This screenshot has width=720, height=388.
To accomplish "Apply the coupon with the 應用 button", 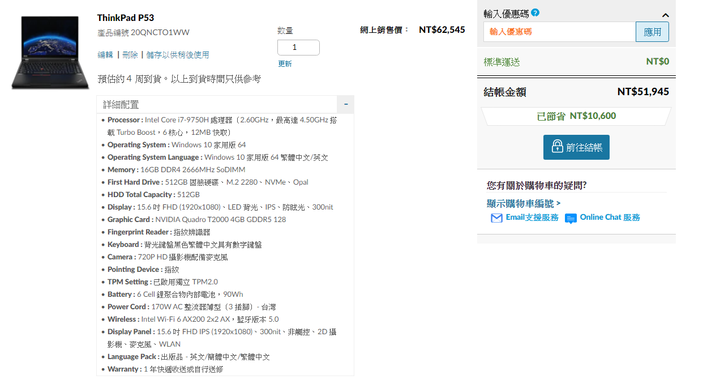I will 652,32.
